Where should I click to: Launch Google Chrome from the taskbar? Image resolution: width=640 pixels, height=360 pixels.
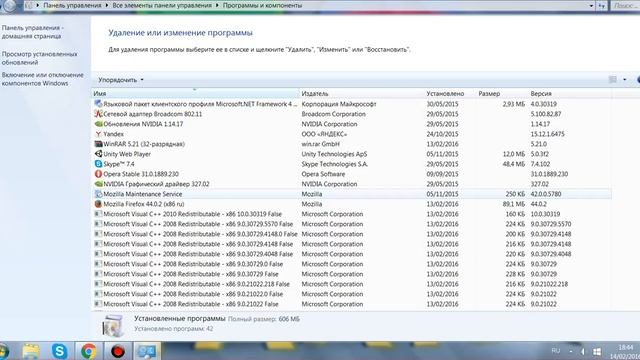point(89,351)
